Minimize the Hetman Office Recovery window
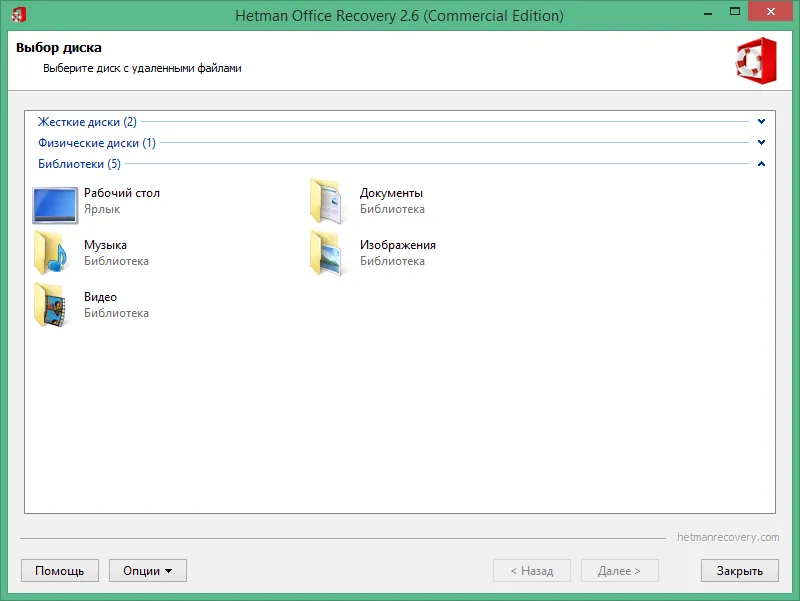800x601 pixels. point(708,12)
